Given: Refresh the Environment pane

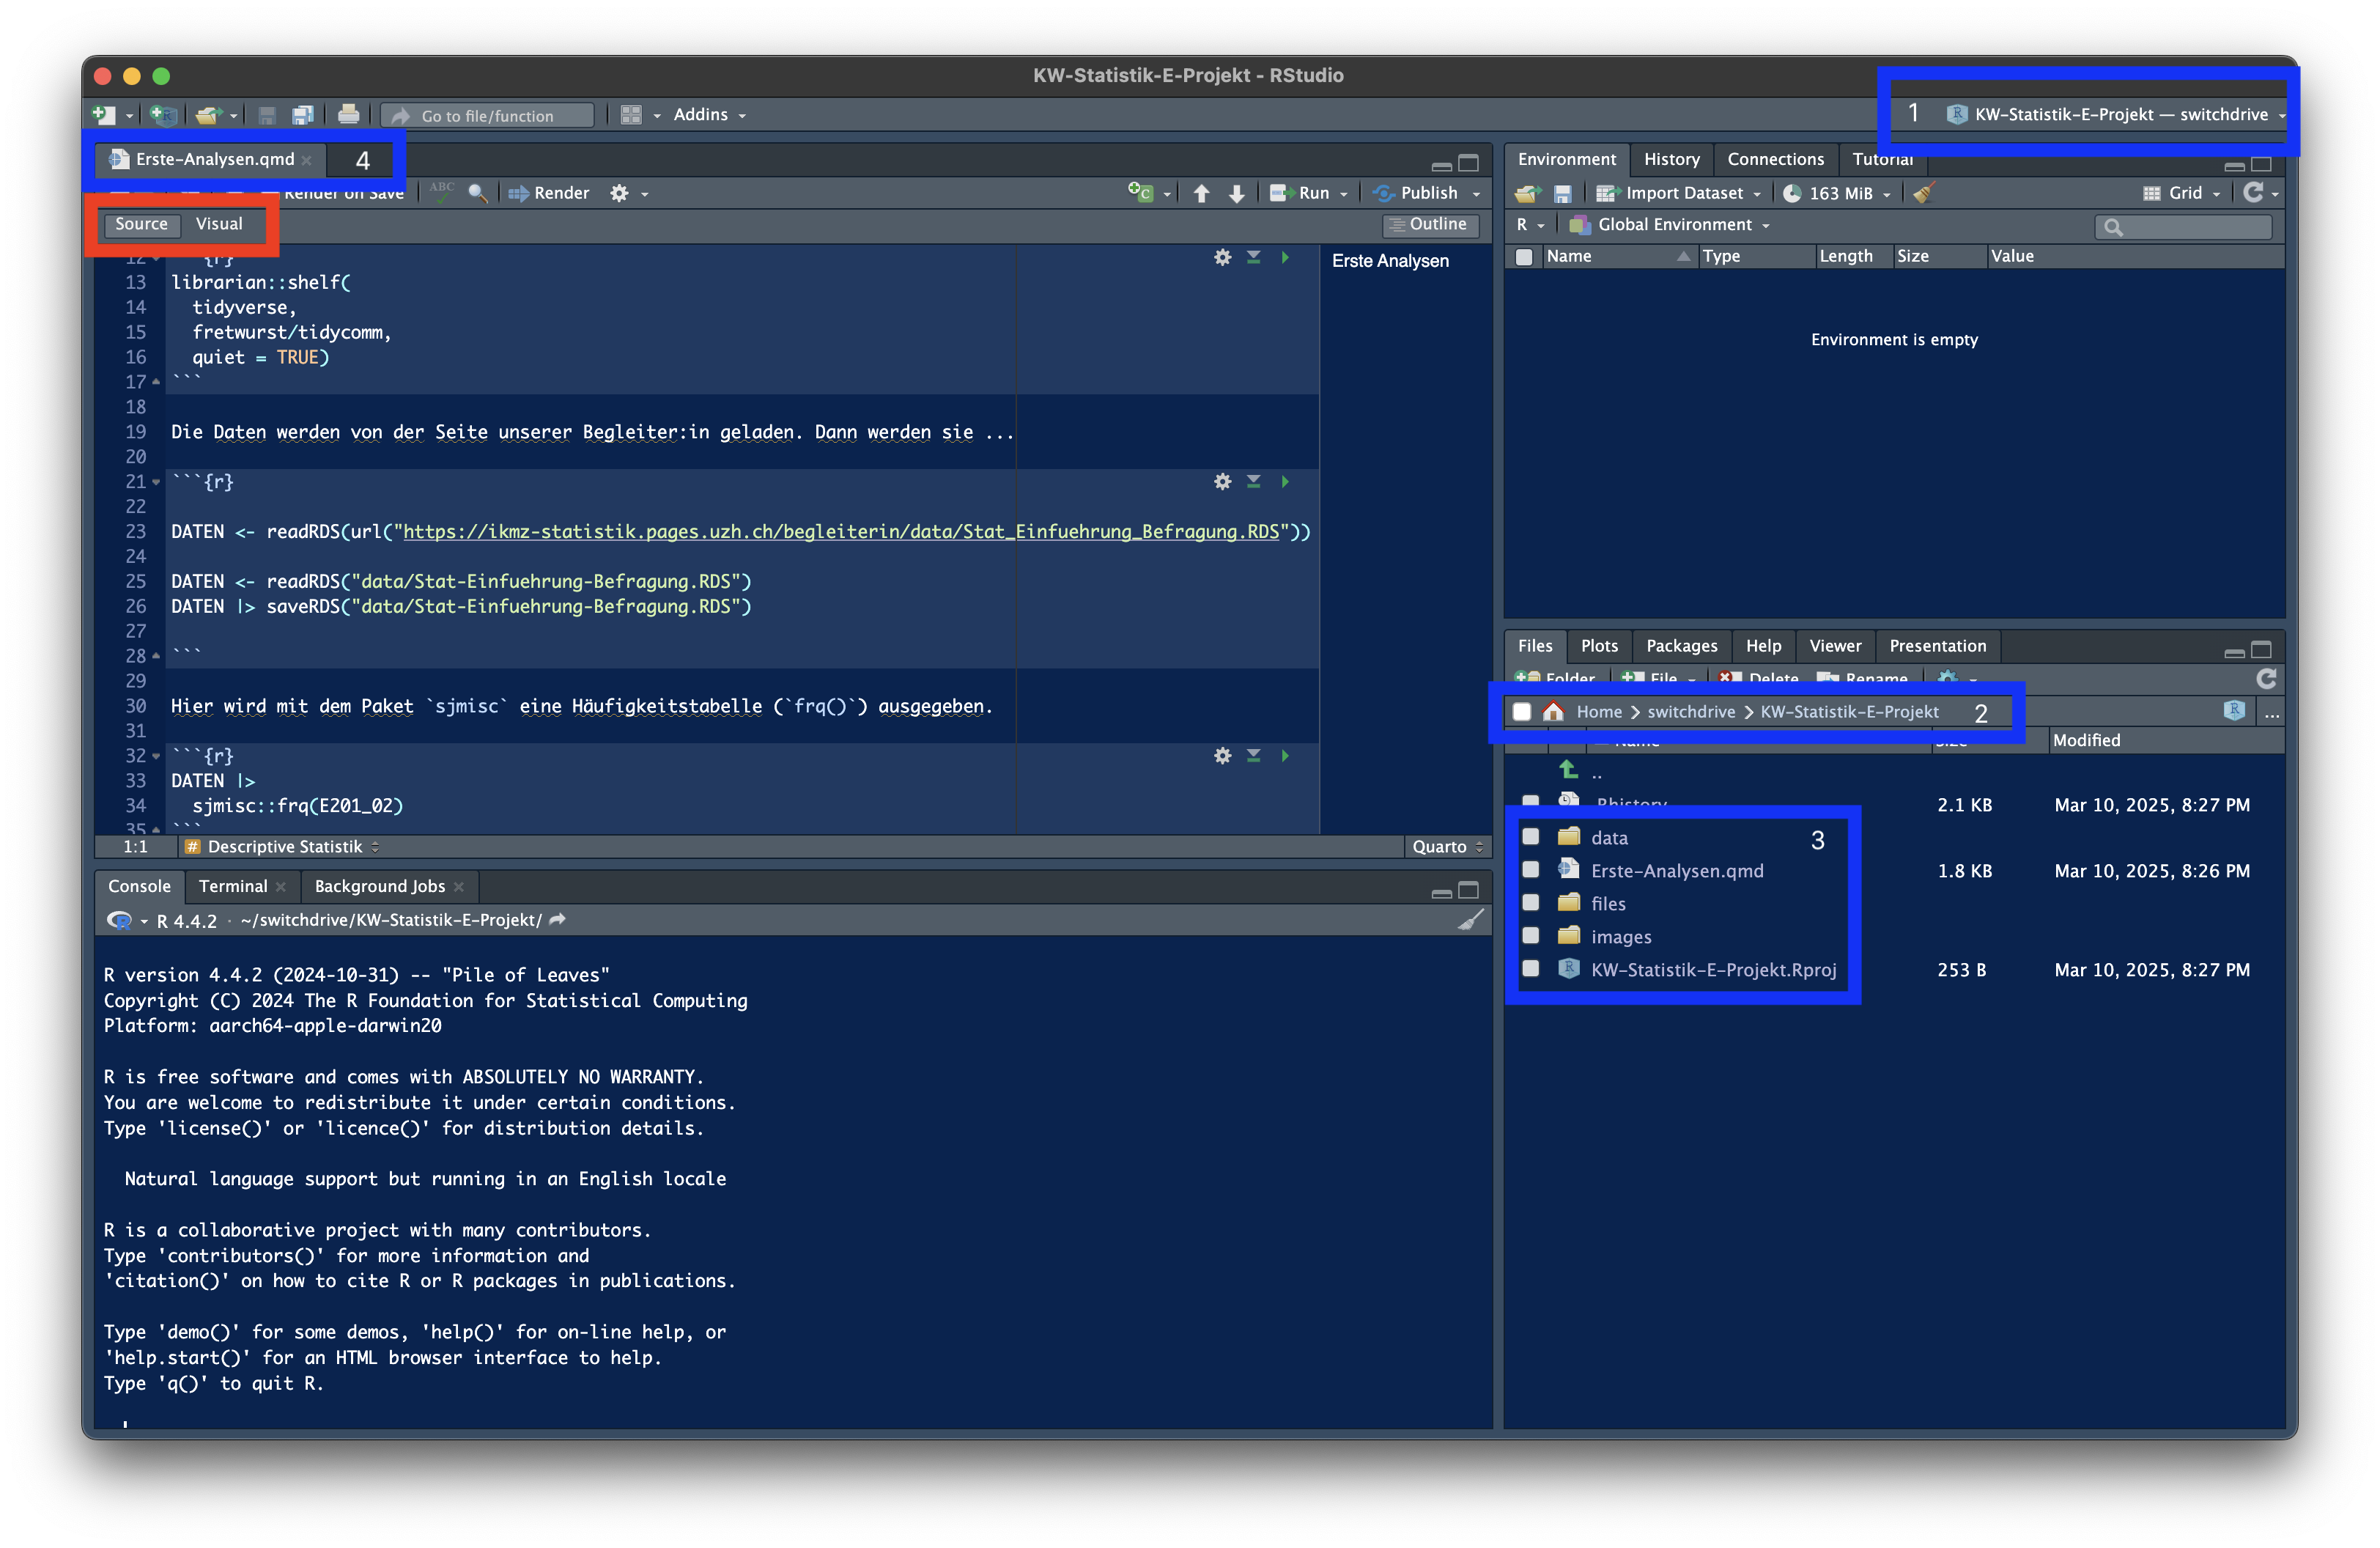Looking at the screenshot, I should 2253,192.
